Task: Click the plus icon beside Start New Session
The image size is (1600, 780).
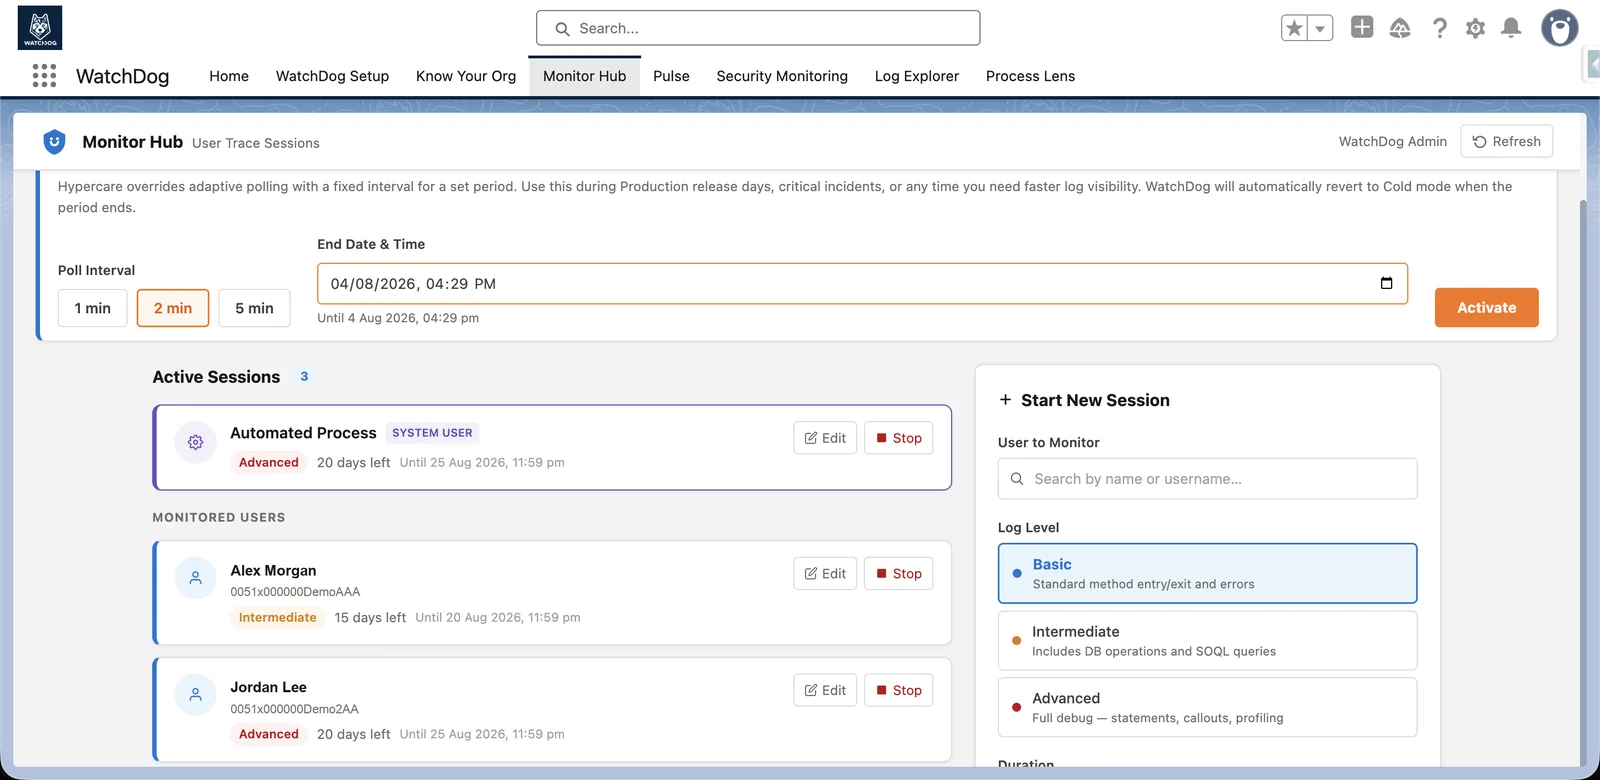Action: point(1005,399)
